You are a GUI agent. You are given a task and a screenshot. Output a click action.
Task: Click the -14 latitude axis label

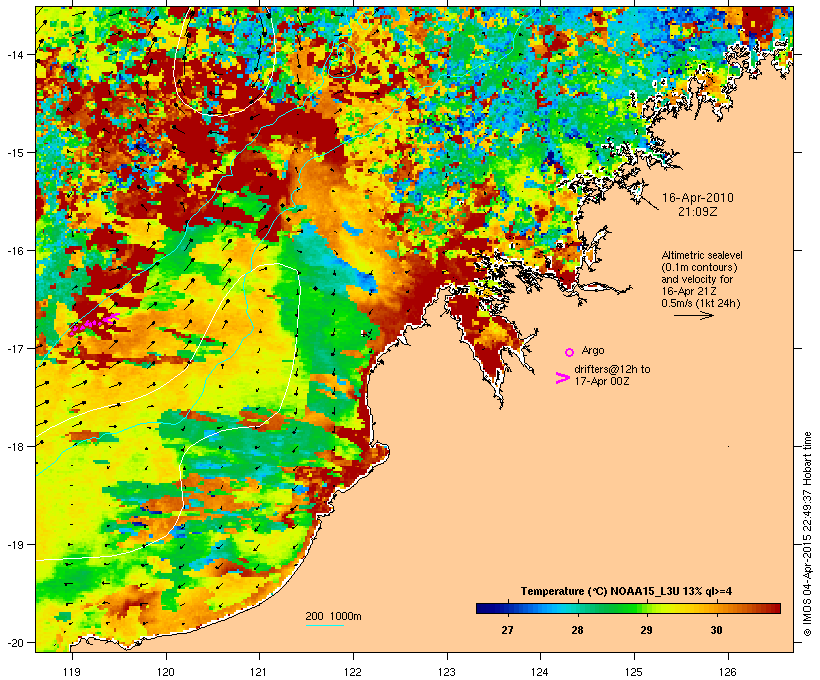[15, 54]
